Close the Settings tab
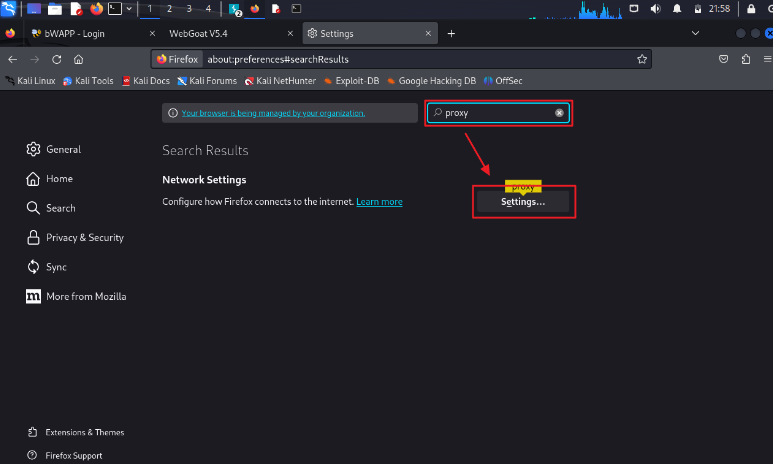Viewport: 773px width, 464px height. coord(428,34)
